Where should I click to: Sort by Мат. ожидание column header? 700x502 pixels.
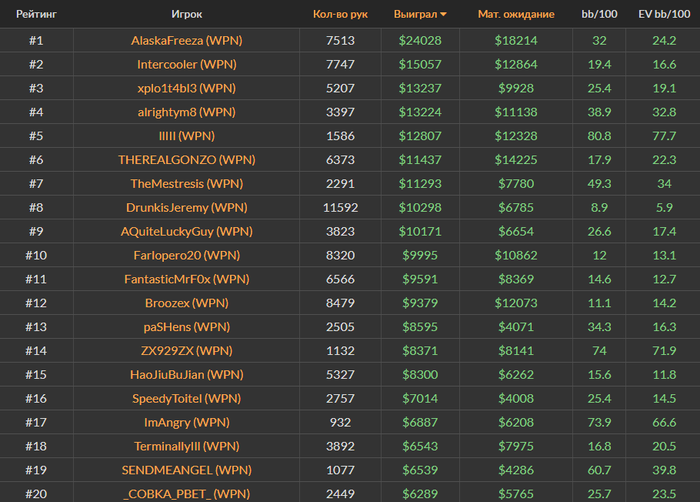[x=516, y=14]
